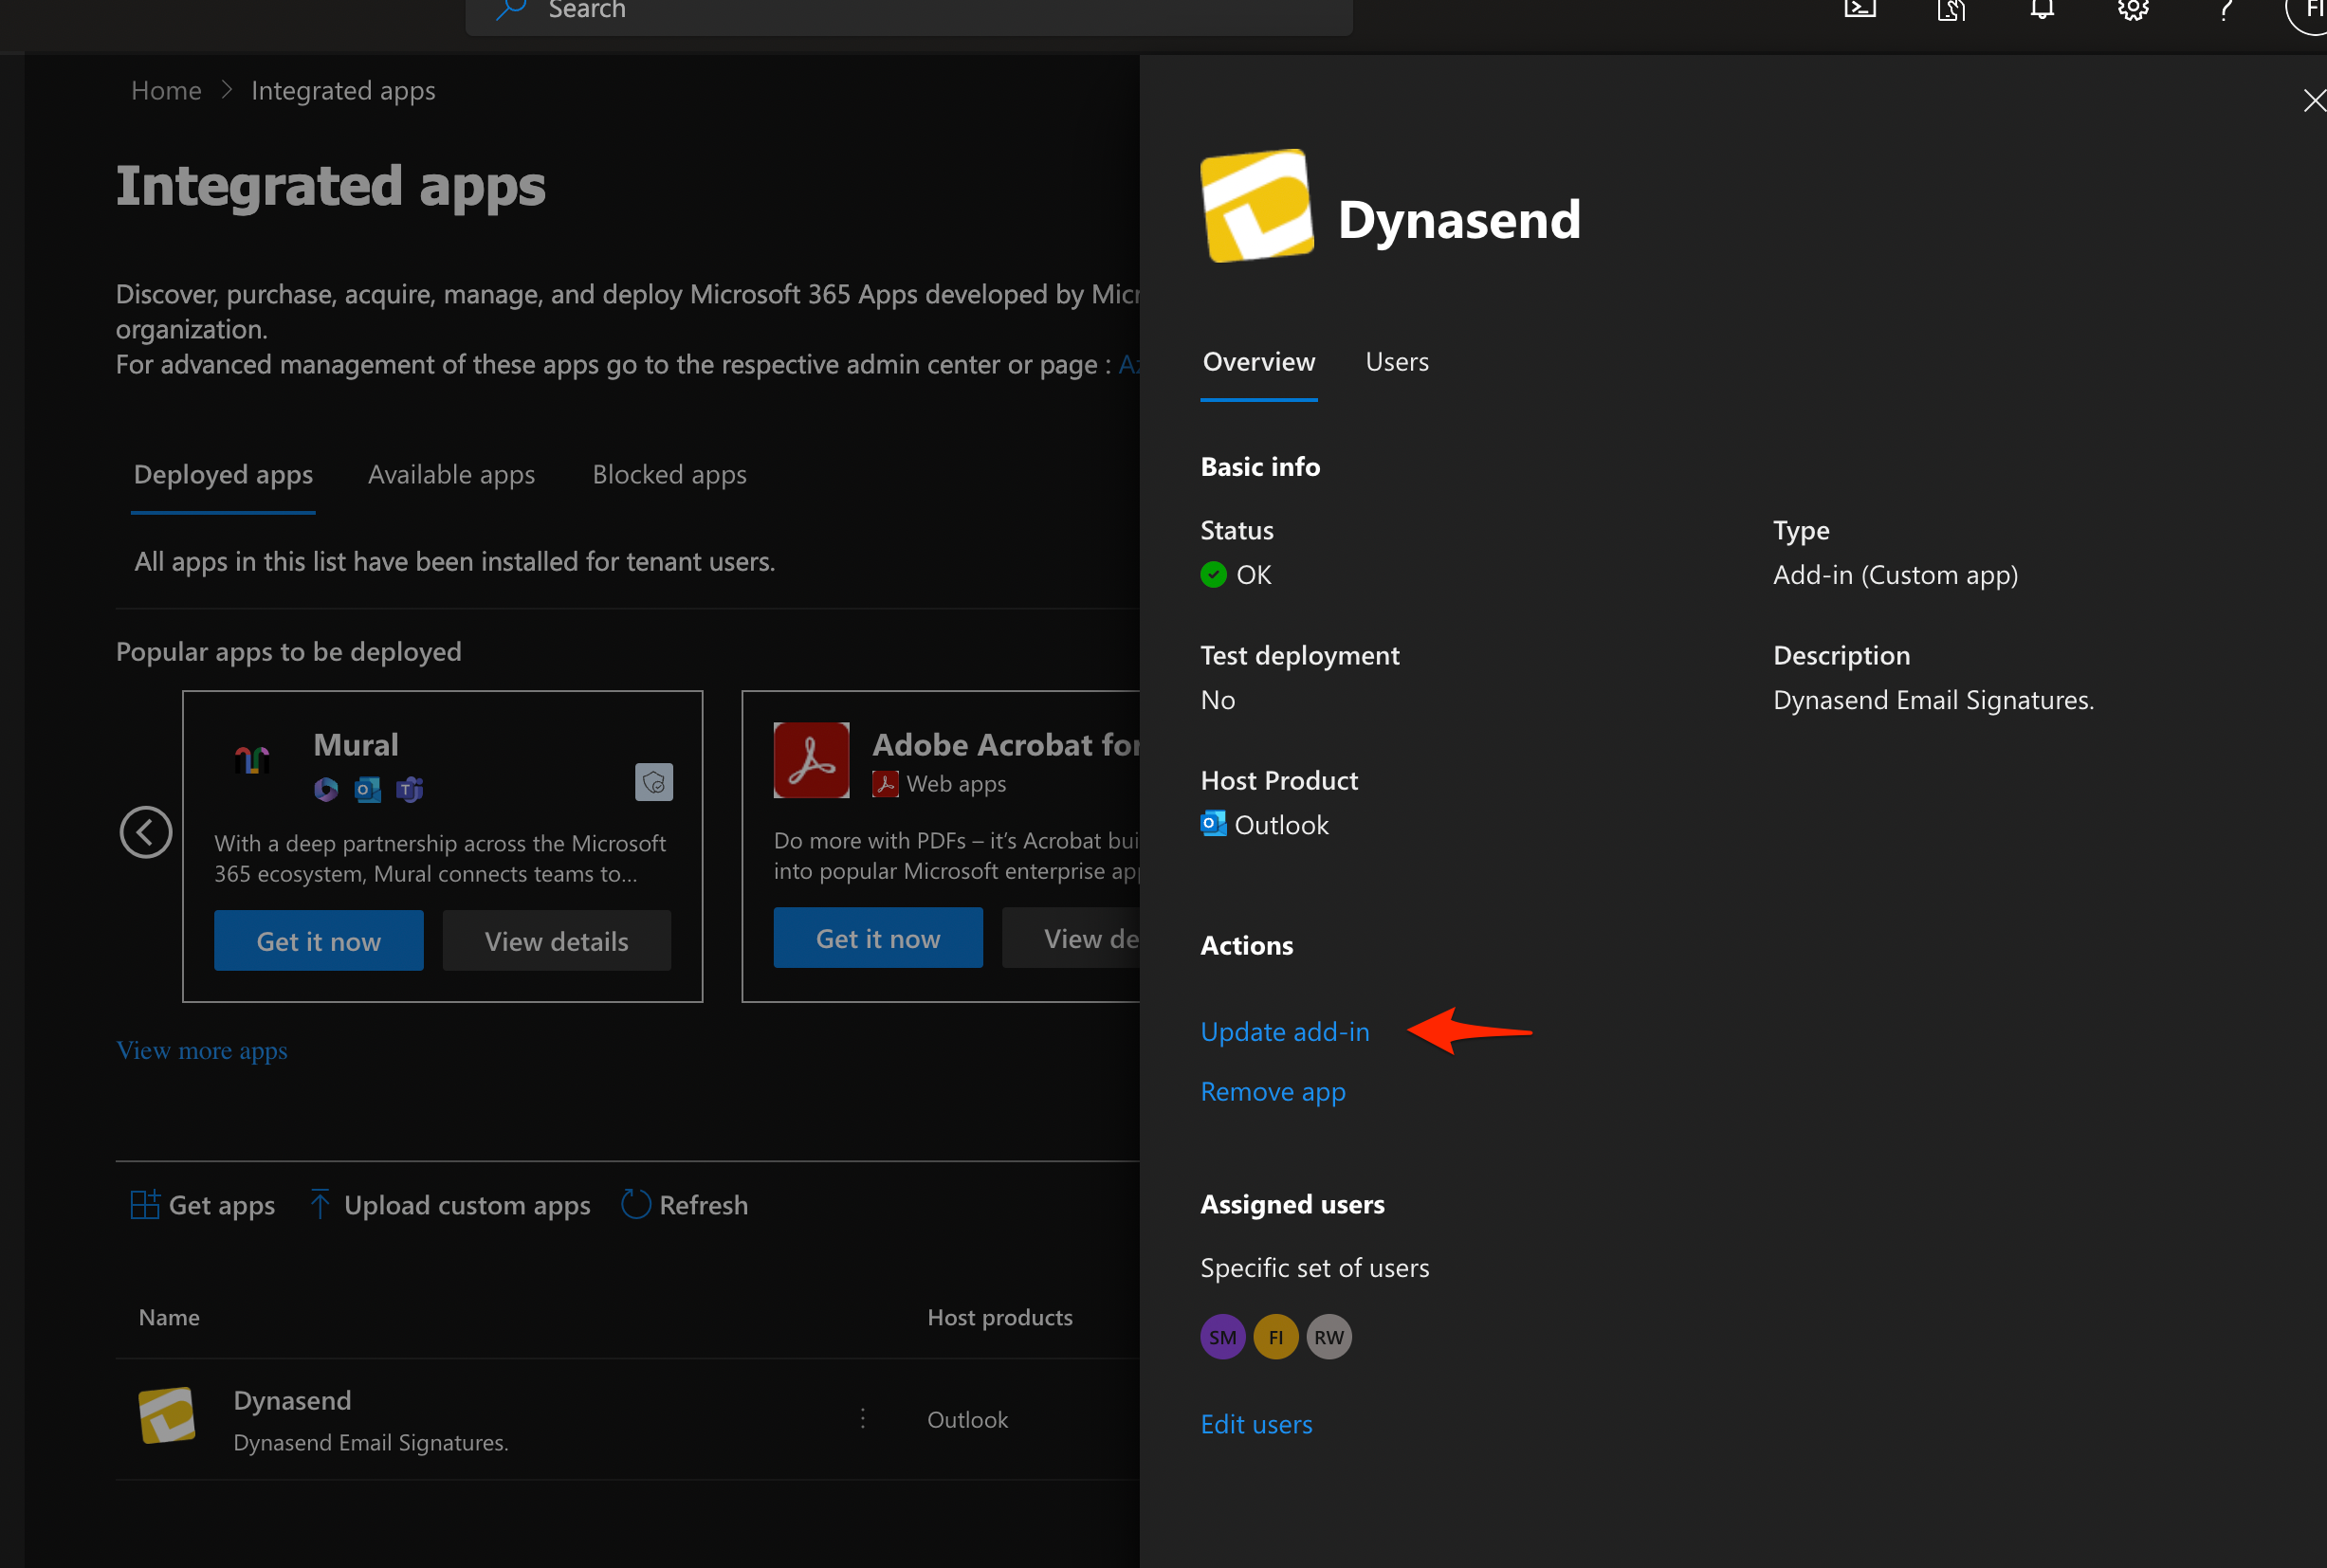Screen dimensions: 2327x1568
Task: Click Outlook icon under Host Product
Action: pyautogui.click(x=1214, y=824)
